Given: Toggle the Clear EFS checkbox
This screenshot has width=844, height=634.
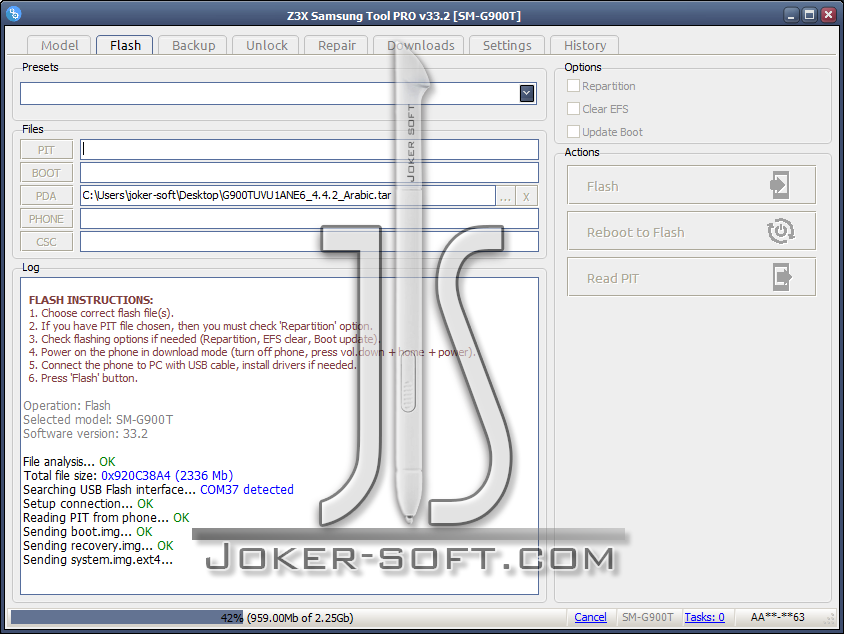Looking at the screenshot, I should pos(573,109).
